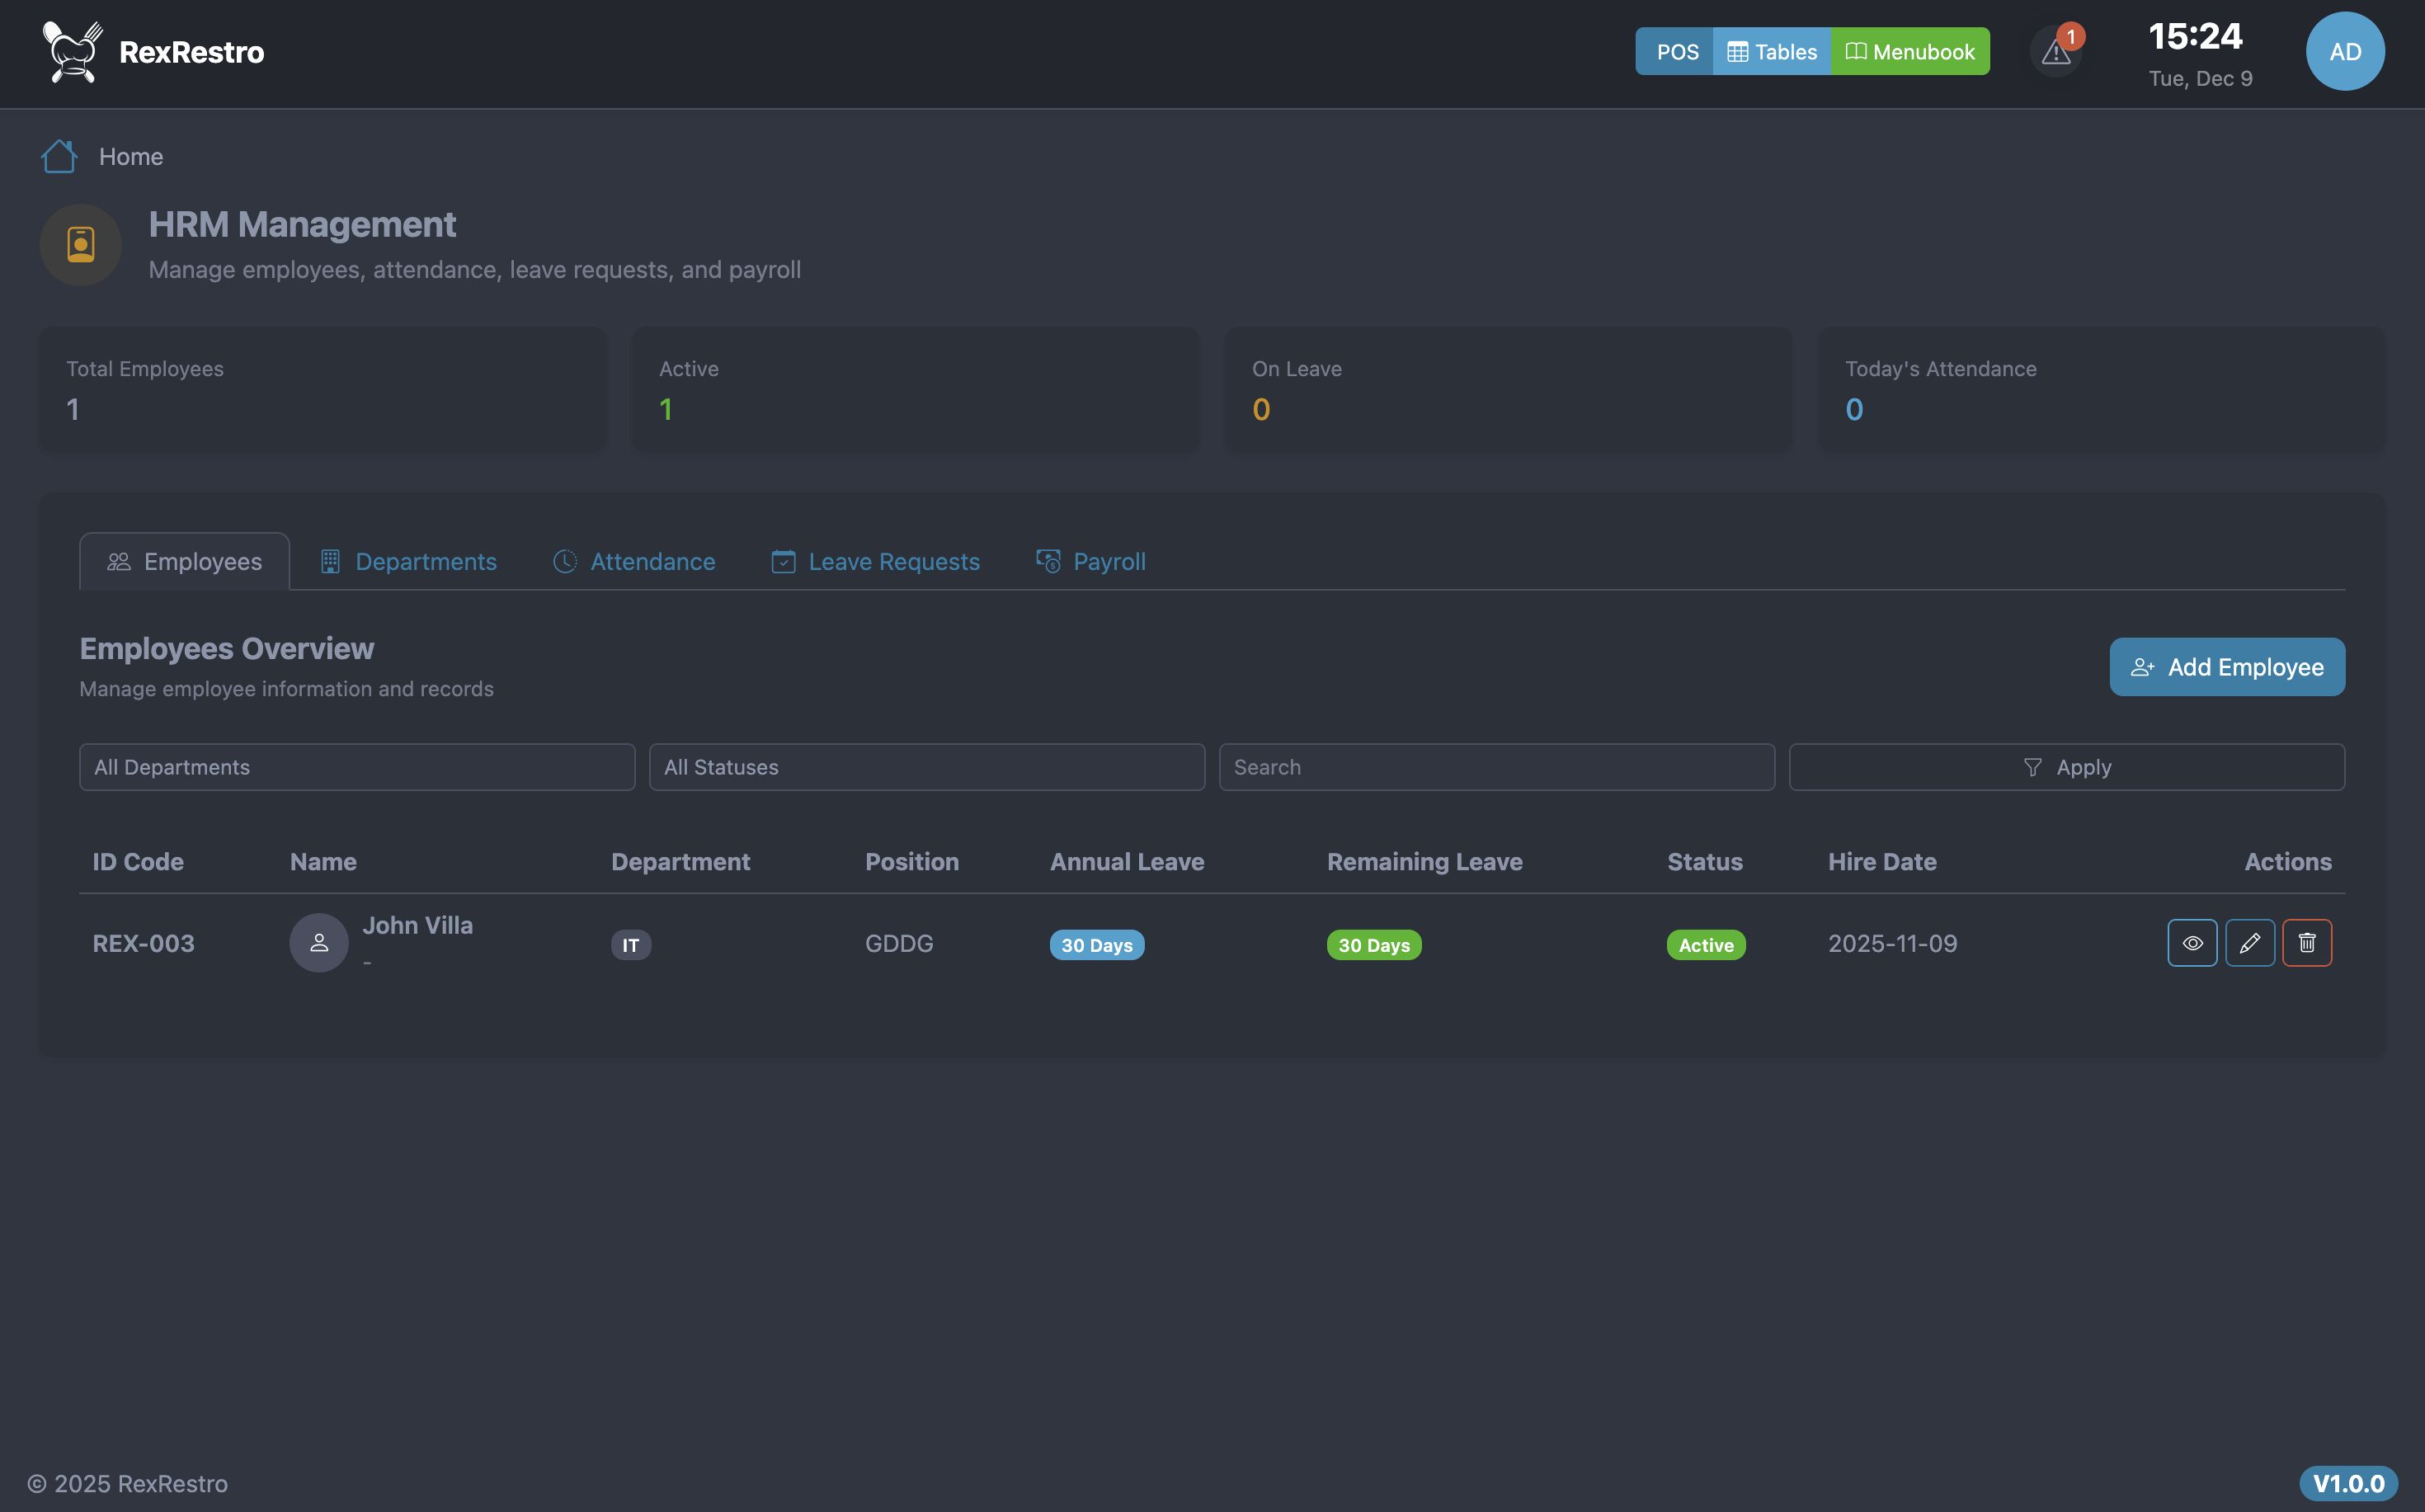
Task: Open the Leave Requests tab
Action: point(875,562)
